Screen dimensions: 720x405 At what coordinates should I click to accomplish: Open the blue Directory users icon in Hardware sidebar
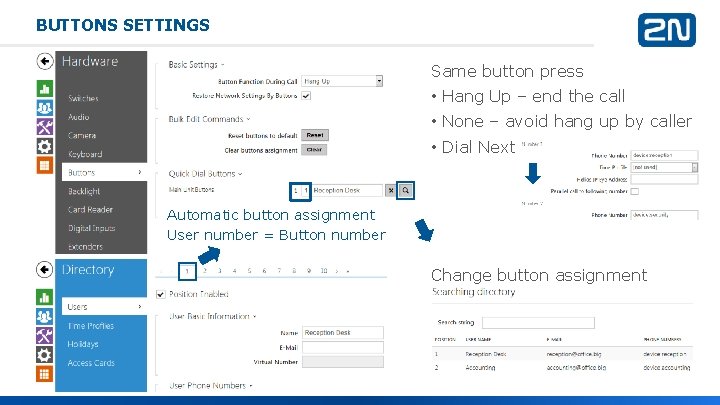[45, 108]
